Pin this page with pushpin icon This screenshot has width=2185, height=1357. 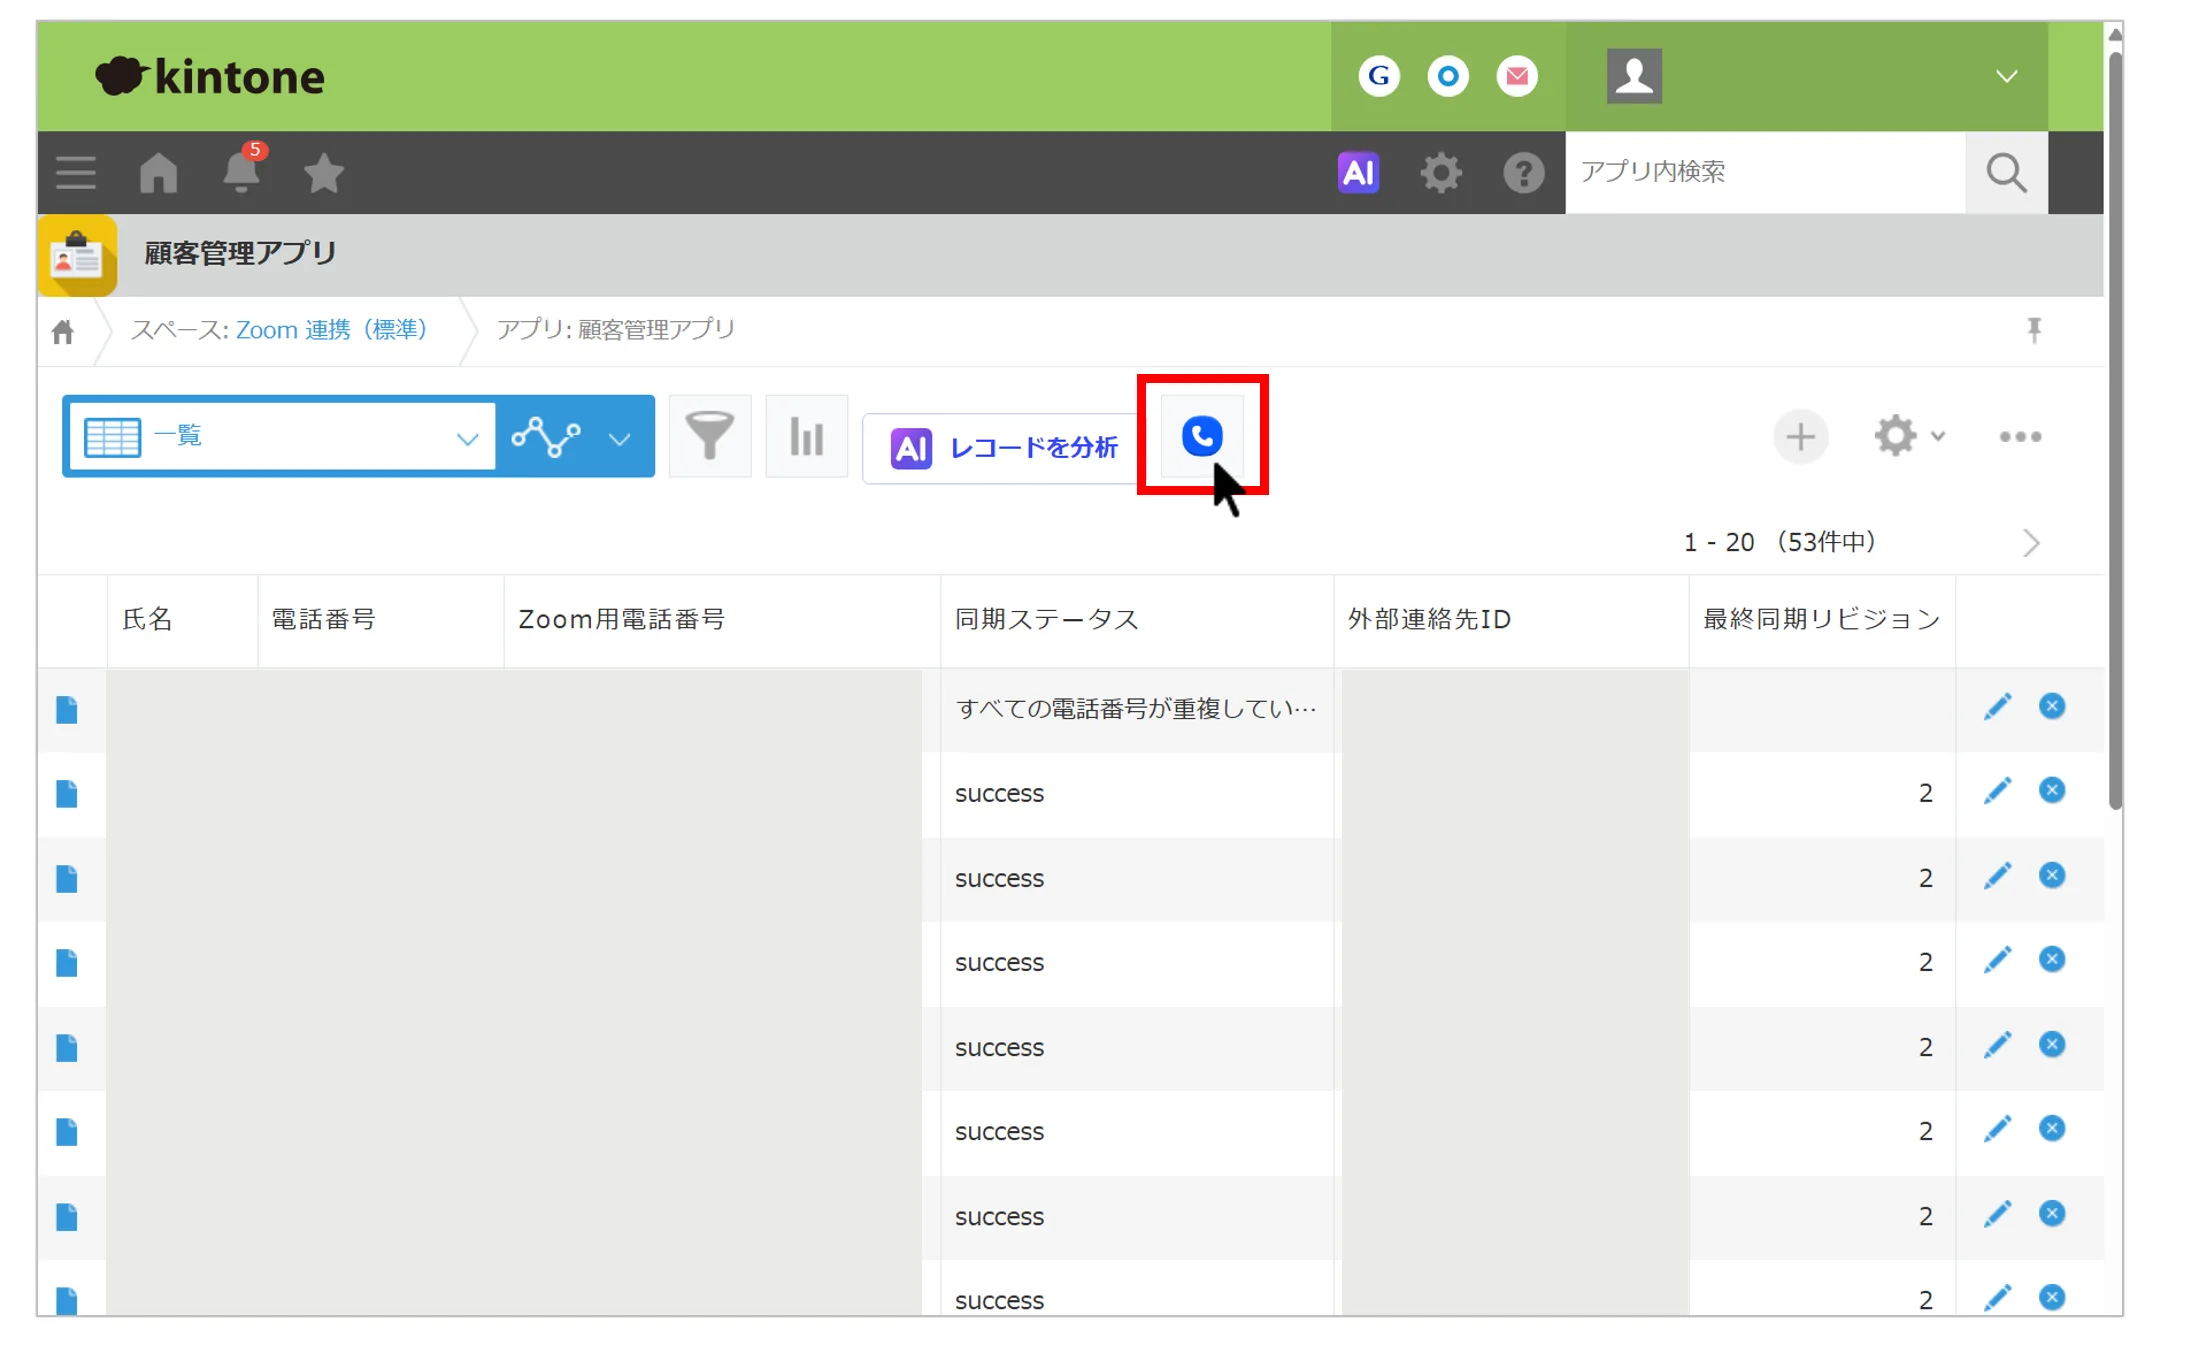(2034, 330)
